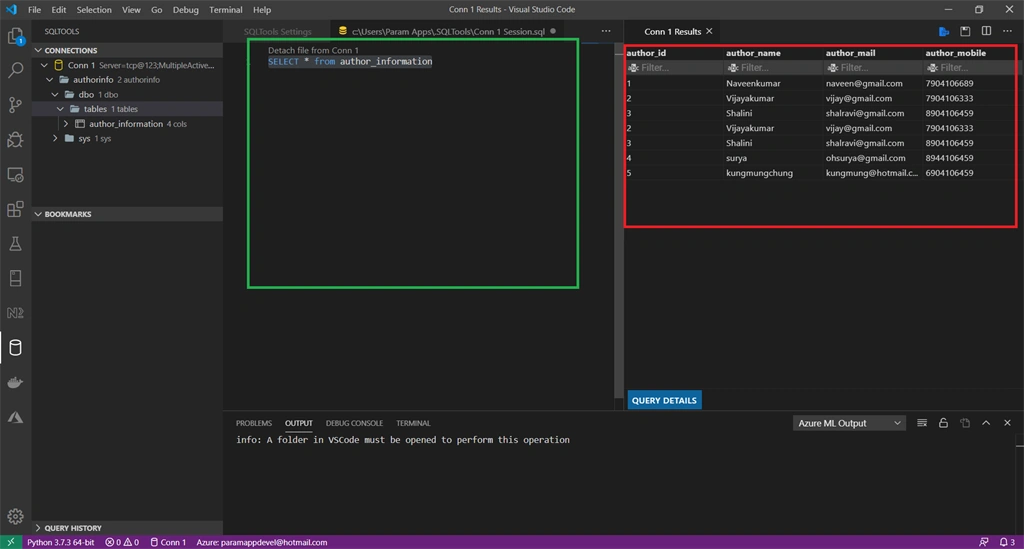Screen dimensions: 1024x549
Task: Close the bottom panel
Action: (1007, 423)
